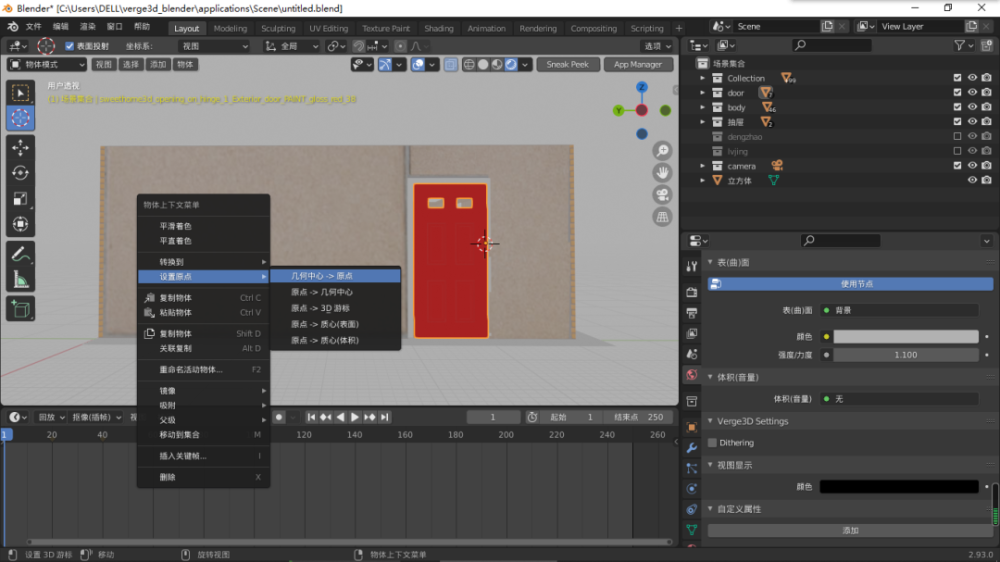Play the animation forward
Screen dimensions: 1000x562
355,417
